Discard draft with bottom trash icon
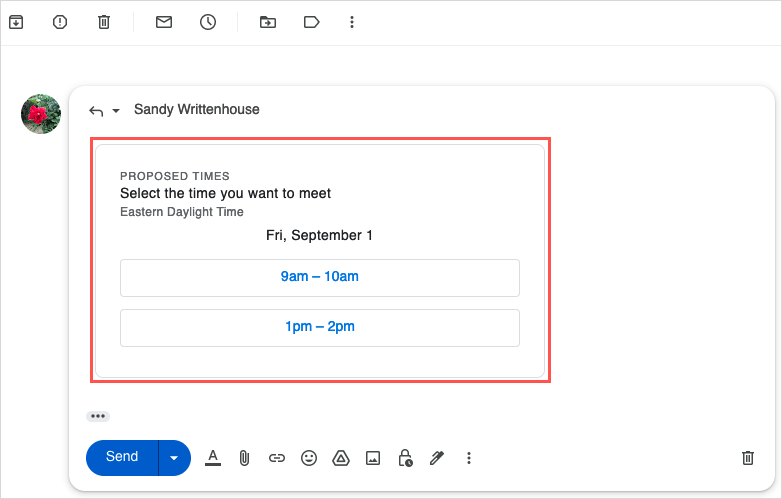Image resolution: width=782 pixels, height=499 pixels. [747, 458]
